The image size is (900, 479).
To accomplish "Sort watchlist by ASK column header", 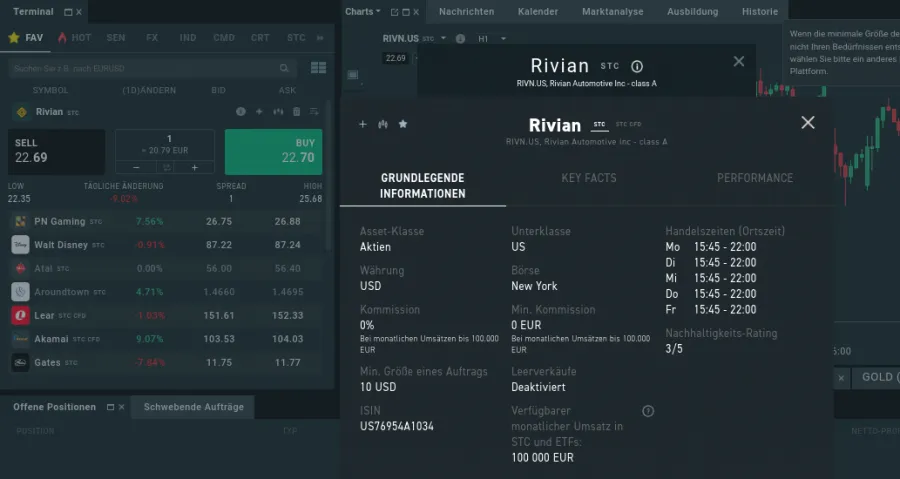I will [x=288, y=90].
